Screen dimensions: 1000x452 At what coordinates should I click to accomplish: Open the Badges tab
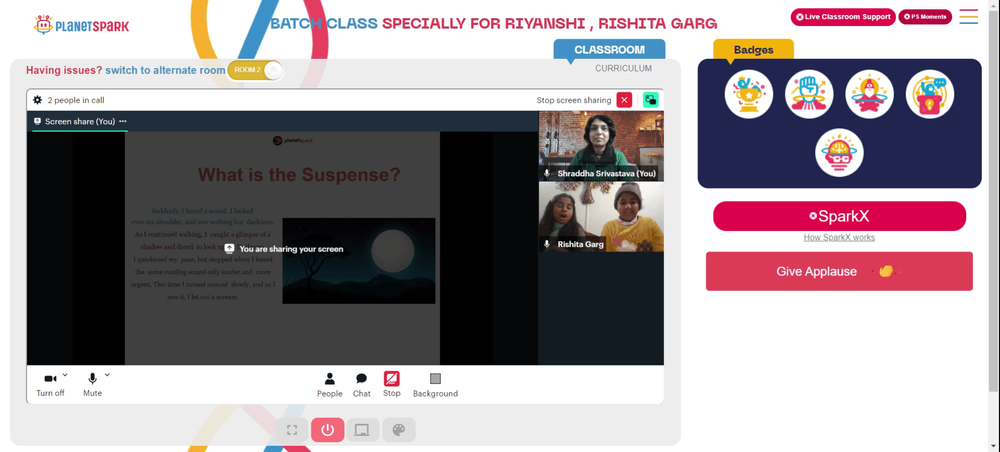pyautogui.click(x=753, y=50)
